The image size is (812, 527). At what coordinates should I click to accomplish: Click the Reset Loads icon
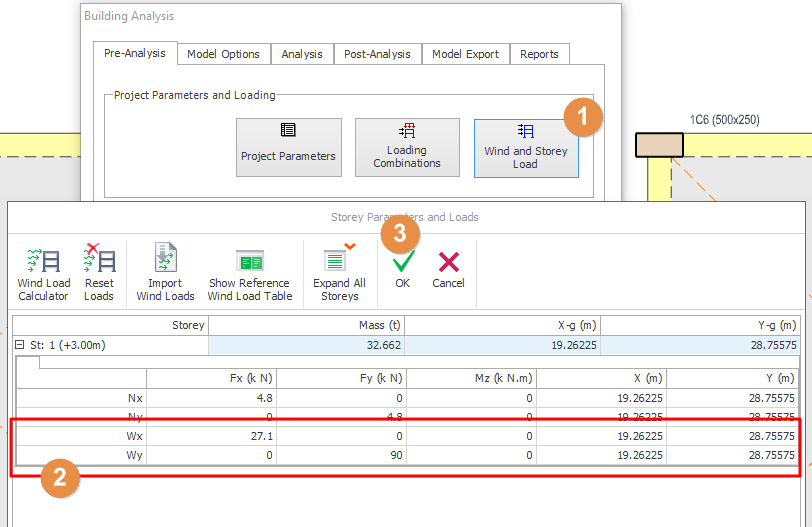tap(99, 271)
